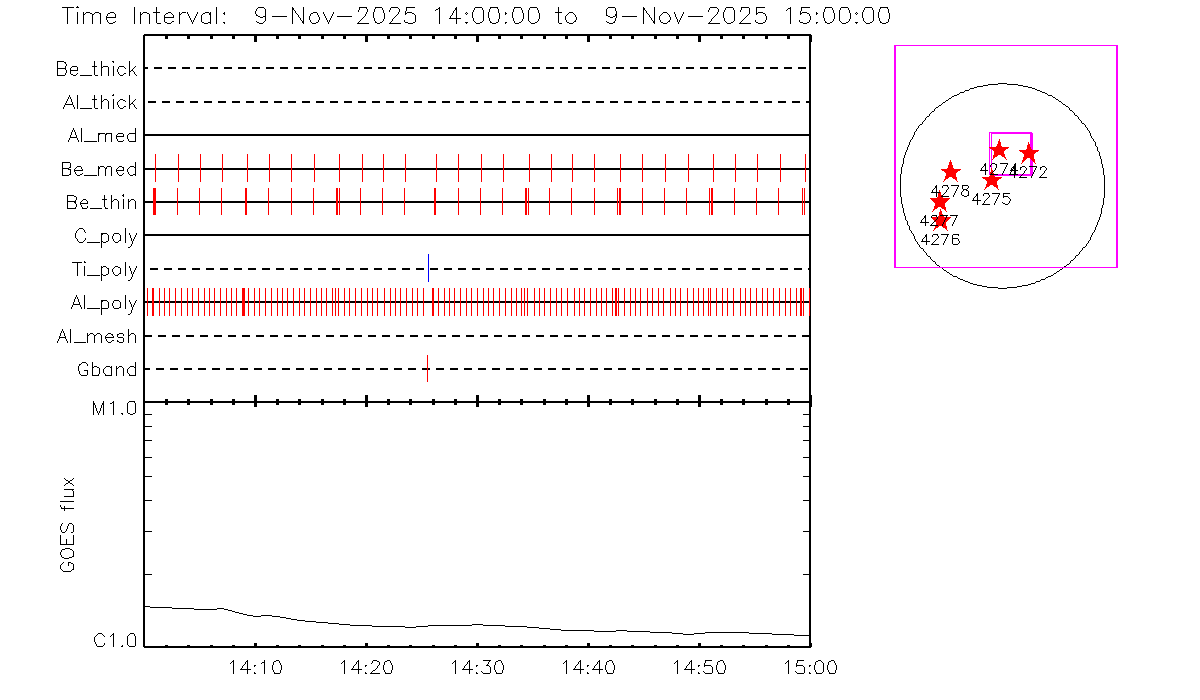Click the star just above label 4277
The width and height of the screenshot is (1200, 700).
[x=939, y=202]
